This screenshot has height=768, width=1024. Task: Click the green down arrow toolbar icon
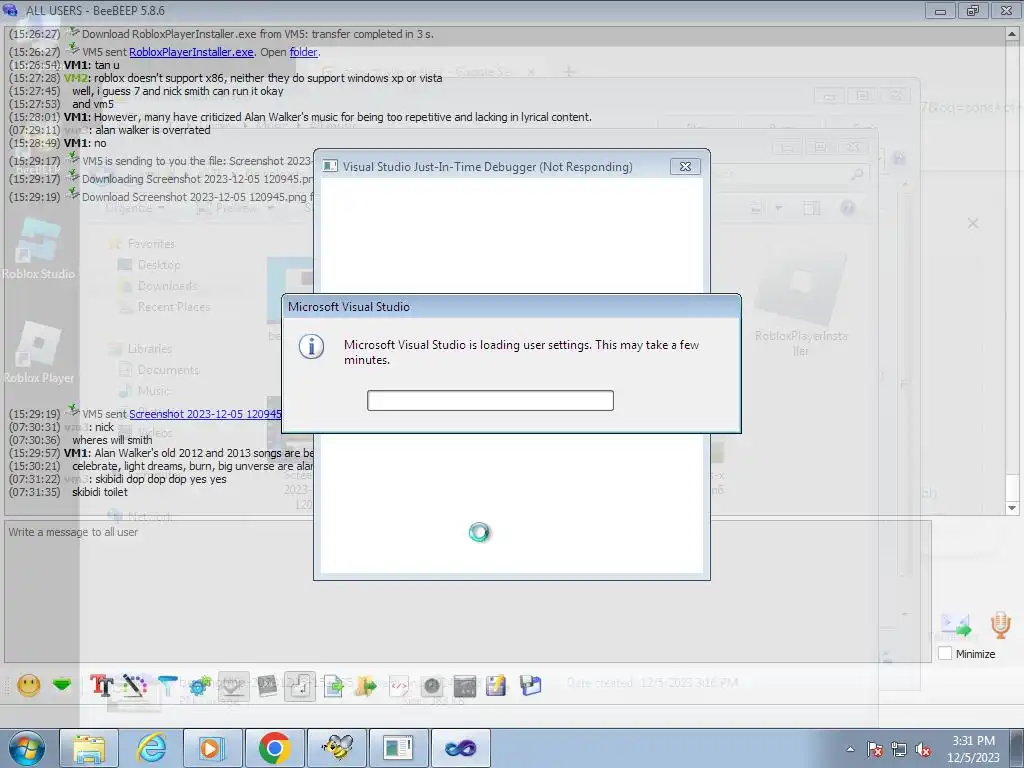62,685
